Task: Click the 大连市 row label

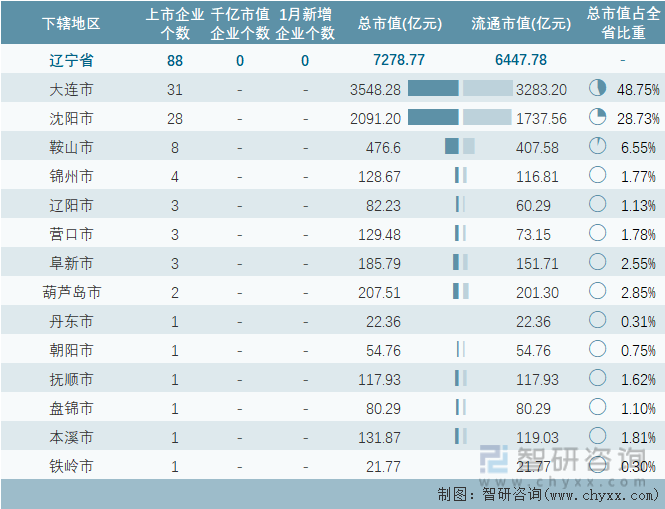Action: (x=71, y=89)
